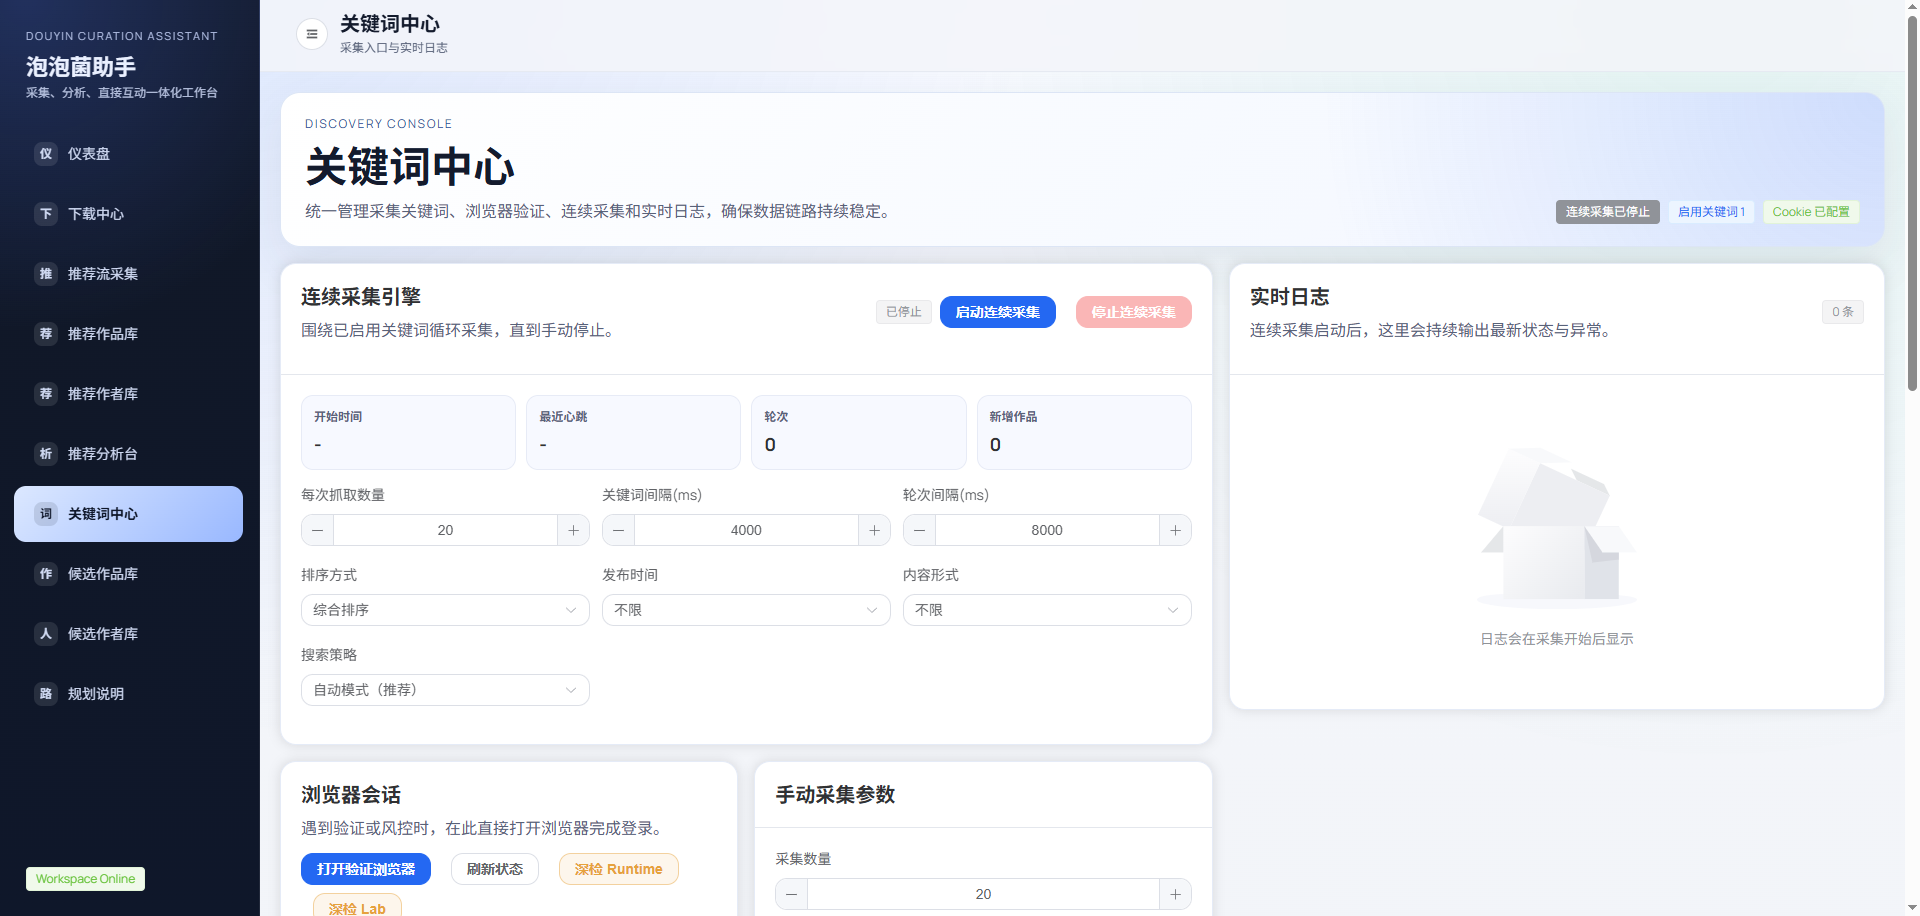Click the 0 条 log count badge
Image resolution: width=1920 pixels, height=916 pixels.
pos(1842,312)
